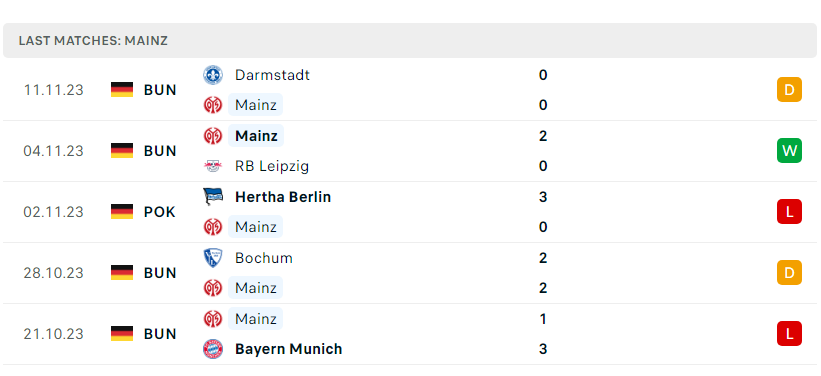Click the Last Matches: Mainz header

click(93, 41)
